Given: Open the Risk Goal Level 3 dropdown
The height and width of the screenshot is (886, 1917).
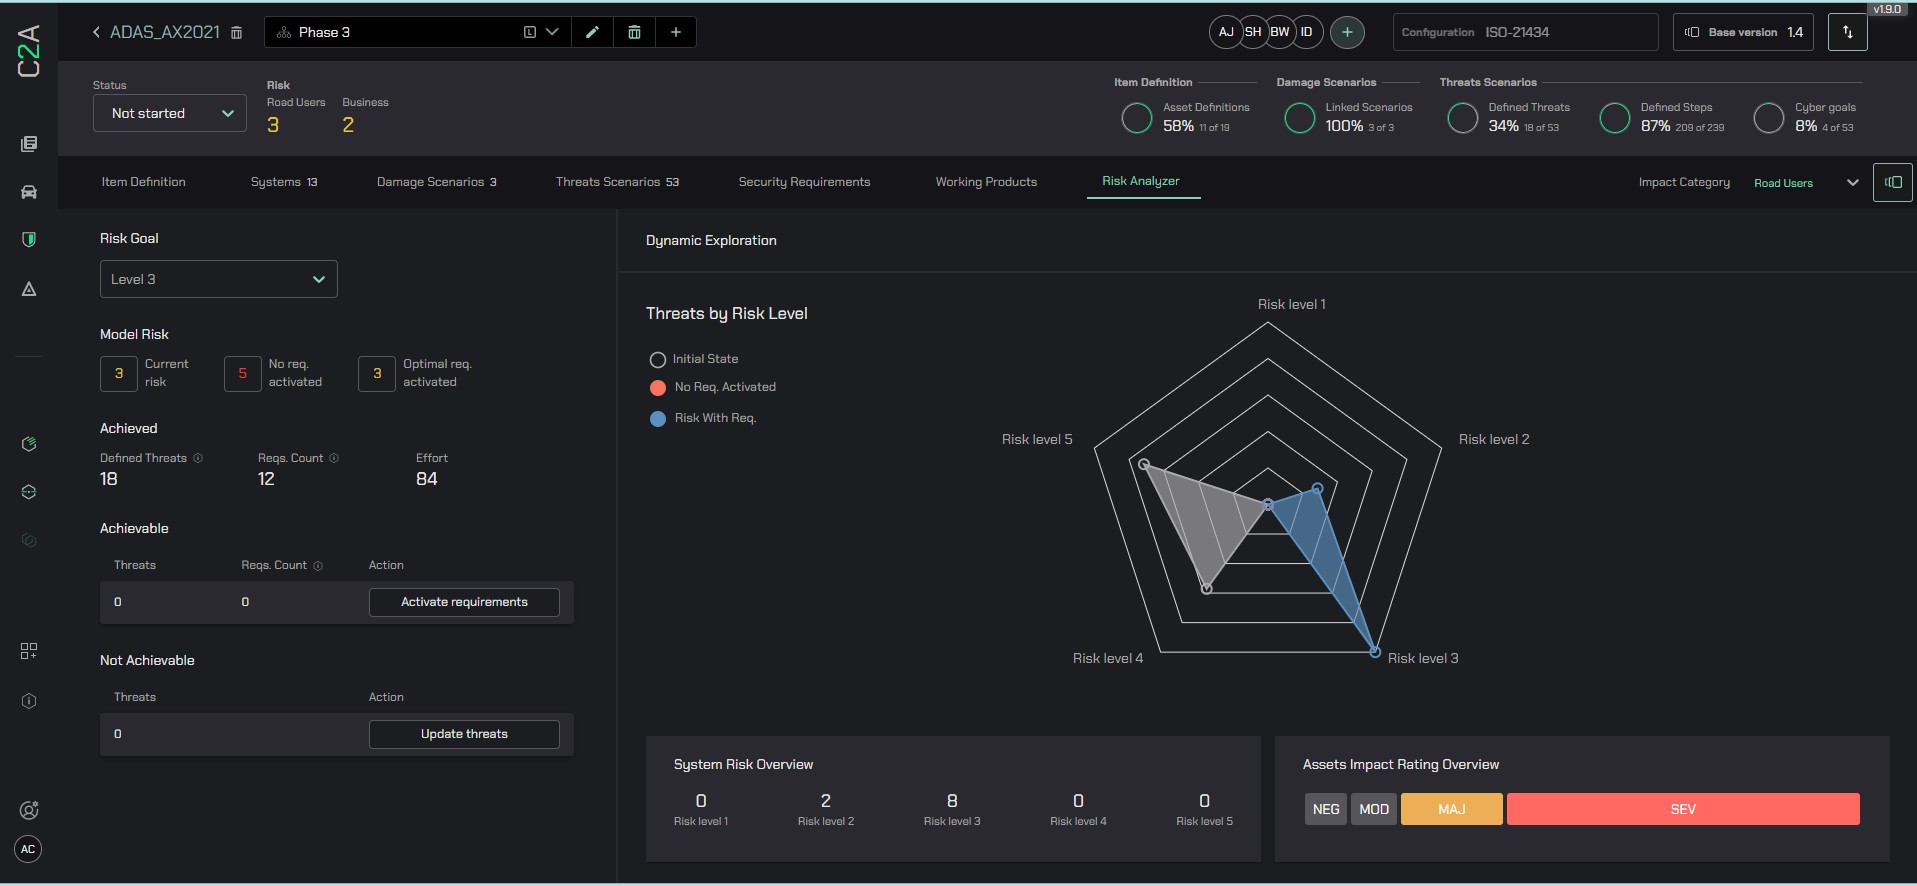Looking at the screenshot, I should point(218,279).
